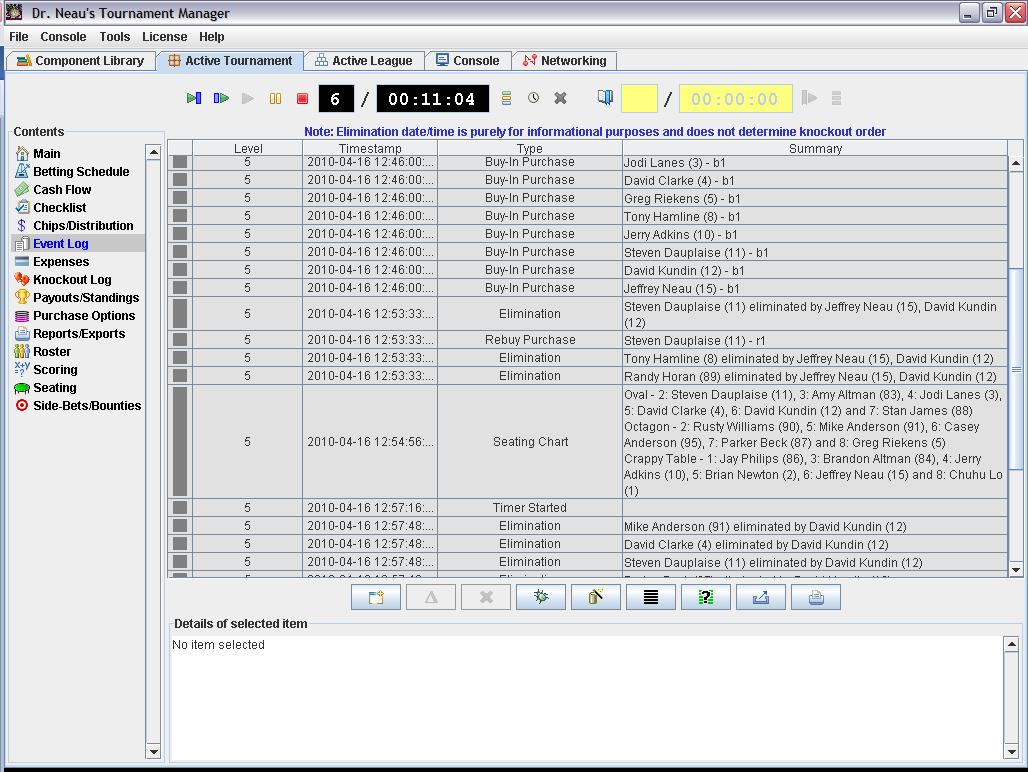Click the gray X icon beside the clock
Screen dimensions: 1028x772
point(561,98)
